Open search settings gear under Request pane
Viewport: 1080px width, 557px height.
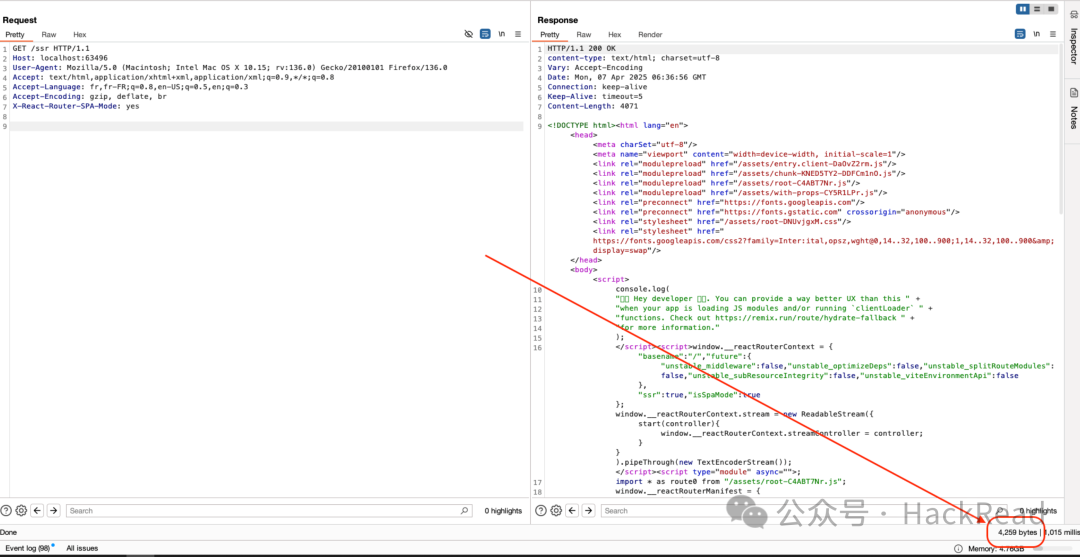(x=21, y=510)
